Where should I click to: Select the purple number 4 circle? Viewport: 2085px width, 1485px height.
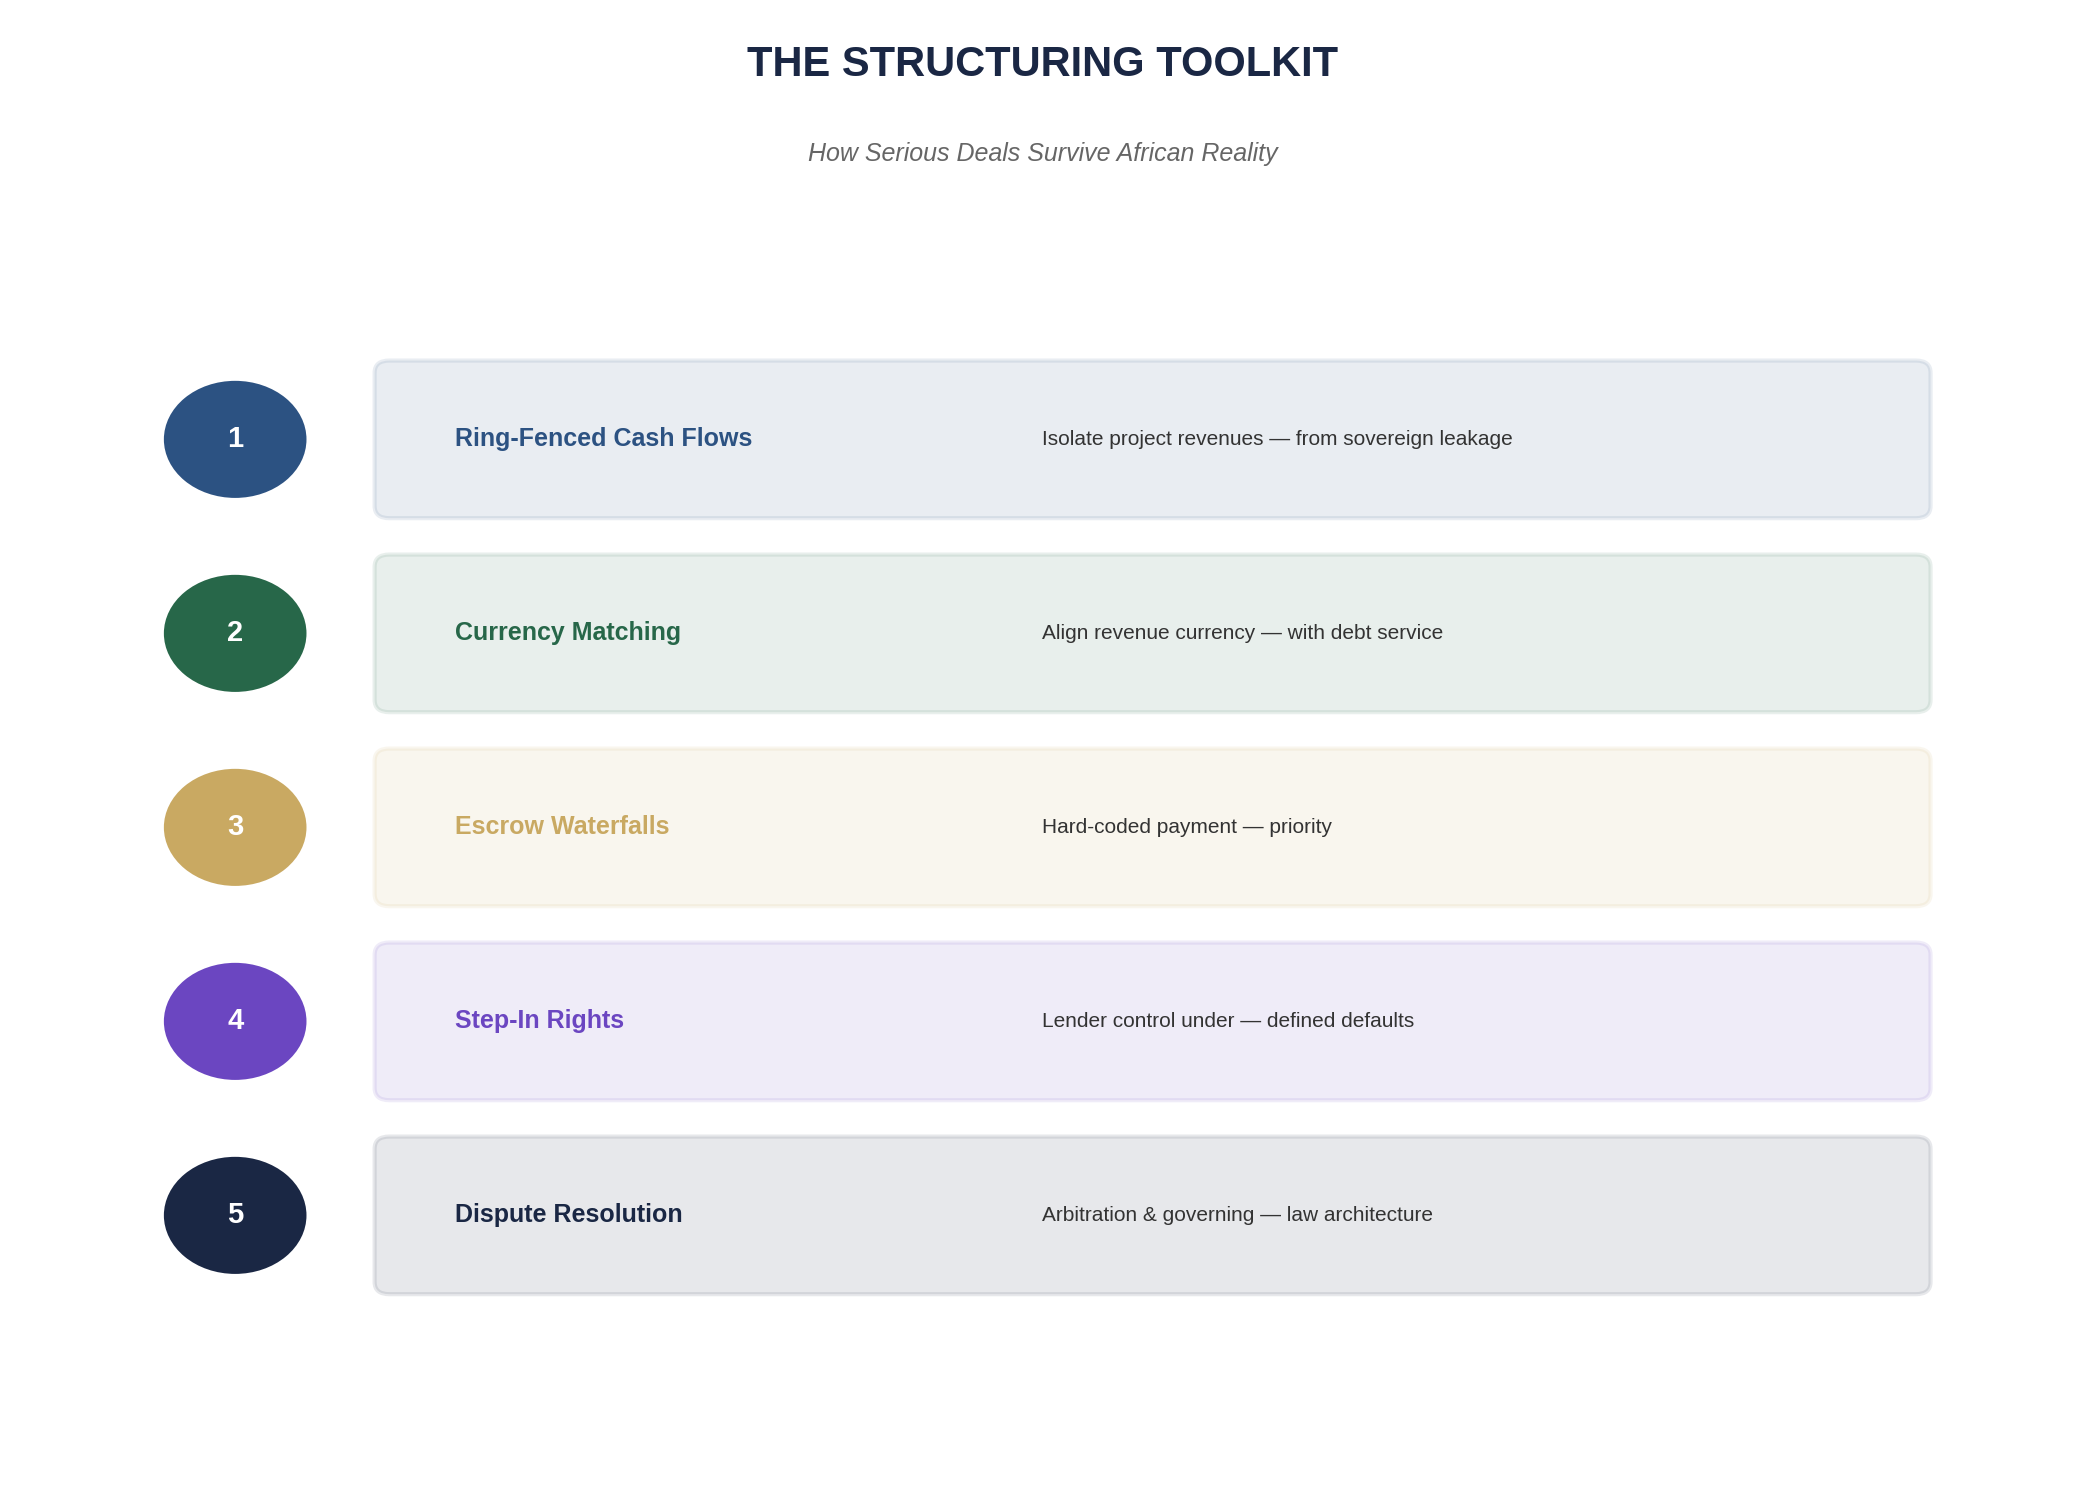234,1020
